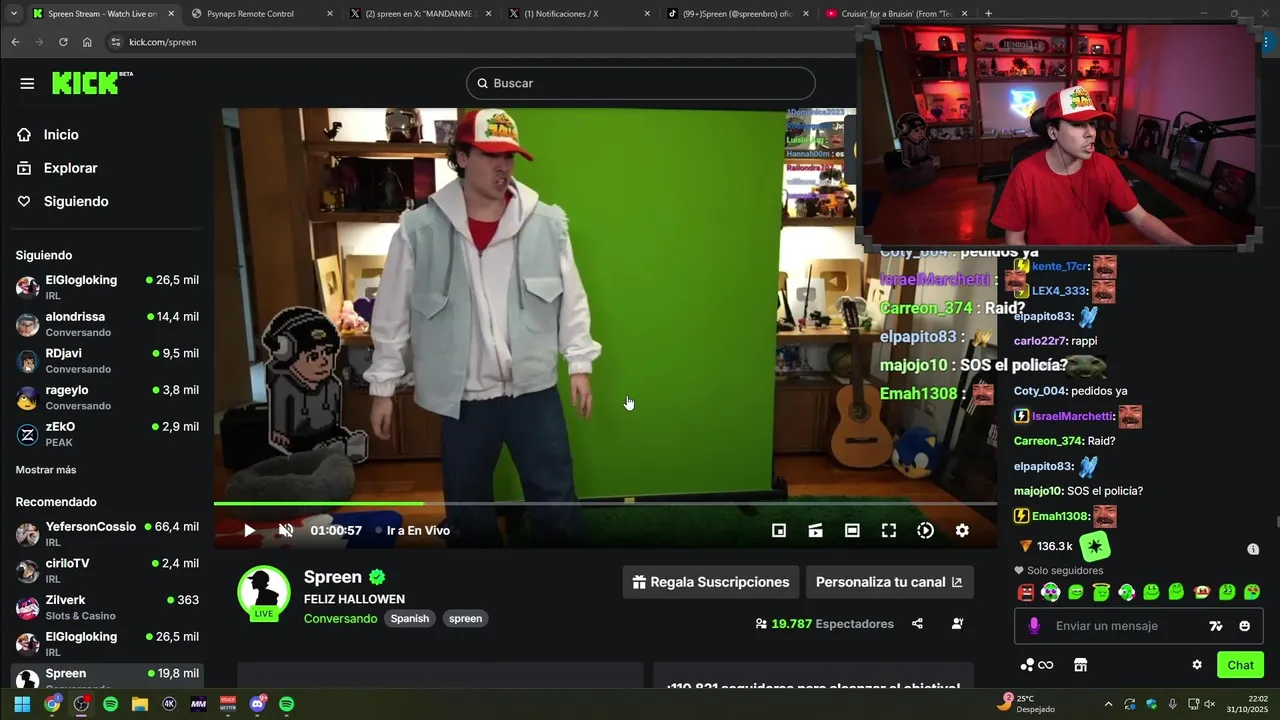
Task: Open Discord from the taskbar
Action: click(x=257, y=704)
